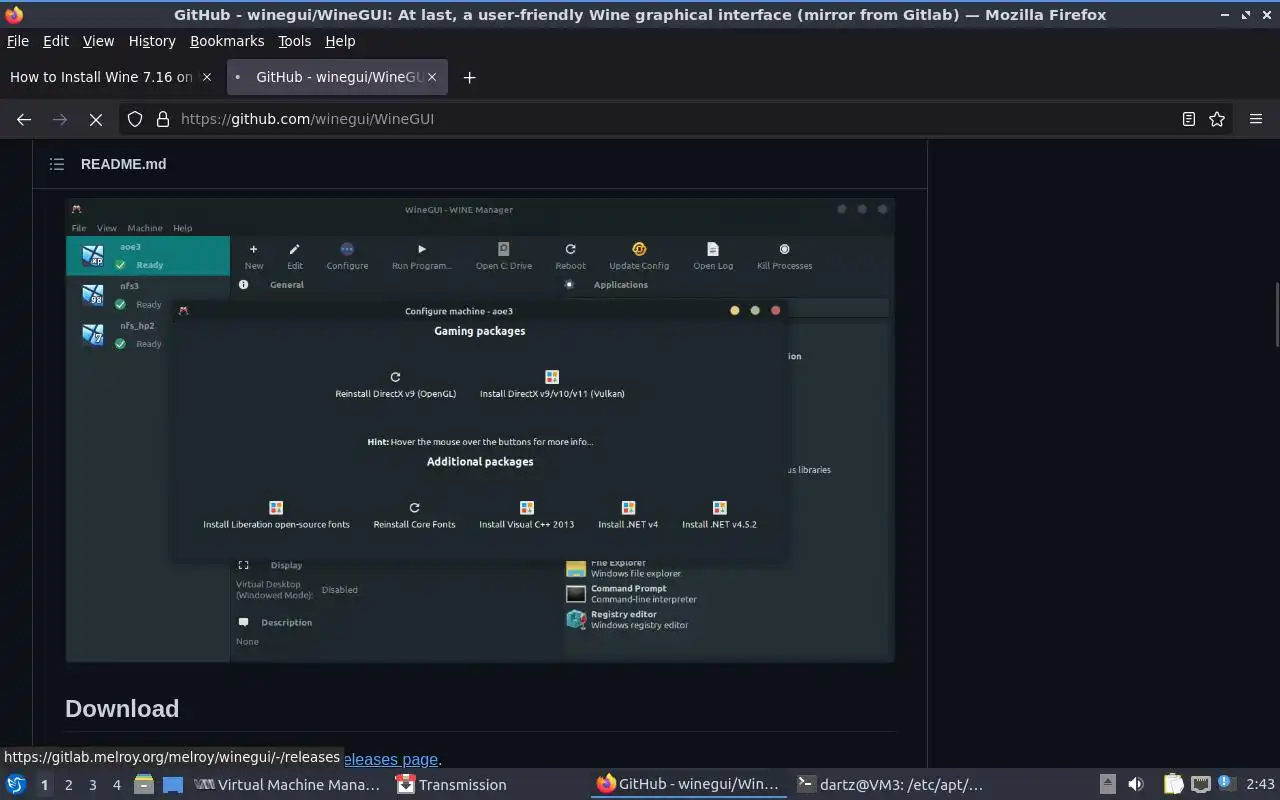Bring up Virtual Machine Manager from the taskbar
The height and width of the screenshot is (800, 1280).
coord(288,785)
